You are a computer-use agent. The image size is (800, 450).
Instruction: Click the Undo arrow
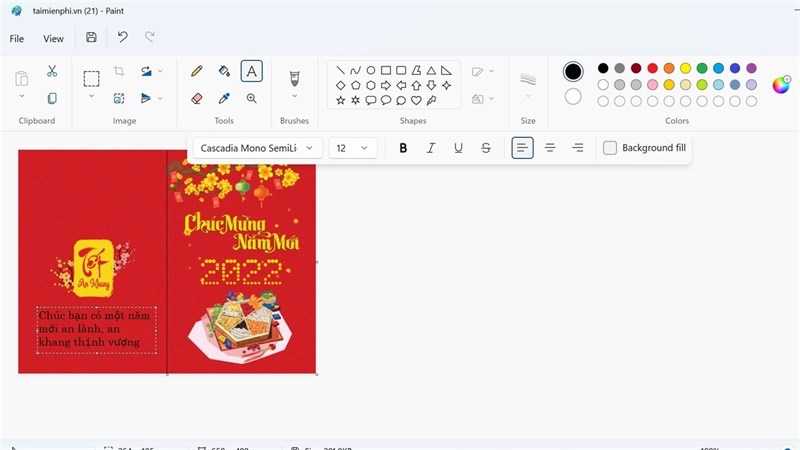[x=122, y=37]
